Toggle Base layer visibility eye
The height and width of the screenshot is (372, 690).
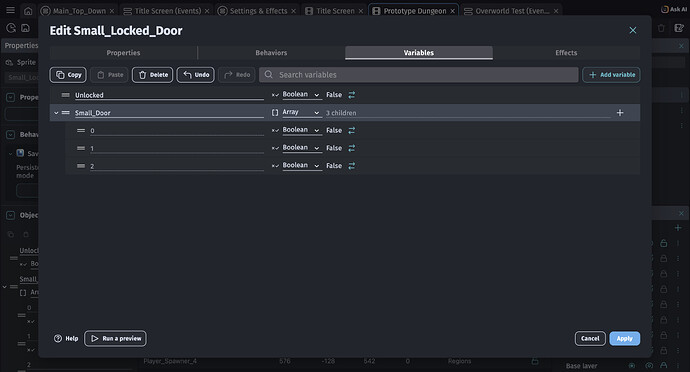(649, 365)
